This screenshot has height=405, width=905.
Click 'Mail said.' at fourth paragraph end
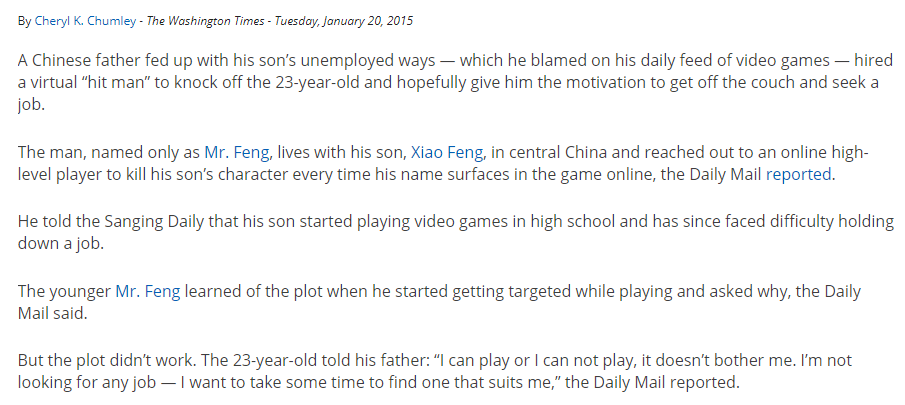(52, 313)
